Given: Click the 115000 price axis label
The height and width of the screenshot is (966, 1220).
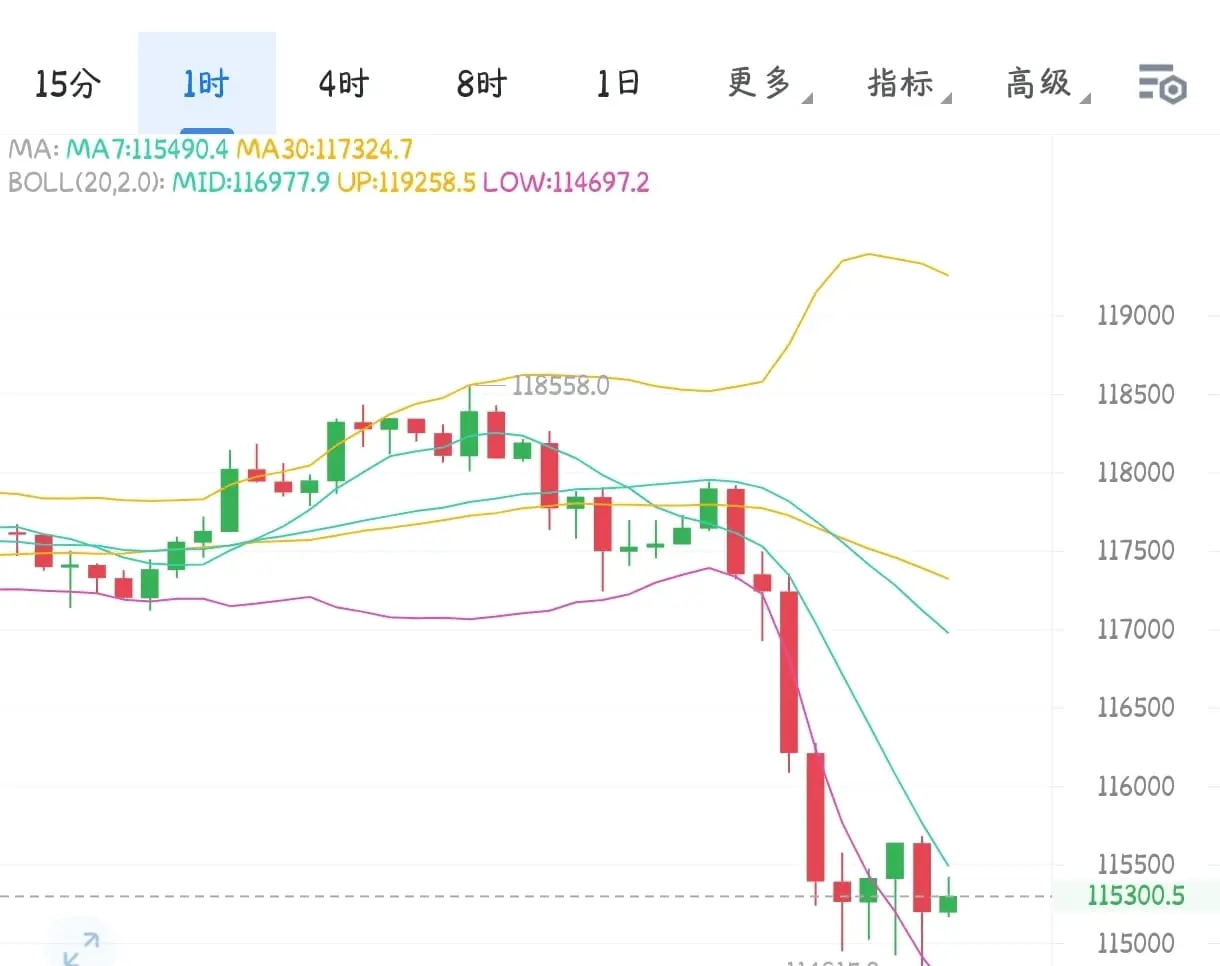Looking at the screenshot, I should click(x=1135, y=943).
